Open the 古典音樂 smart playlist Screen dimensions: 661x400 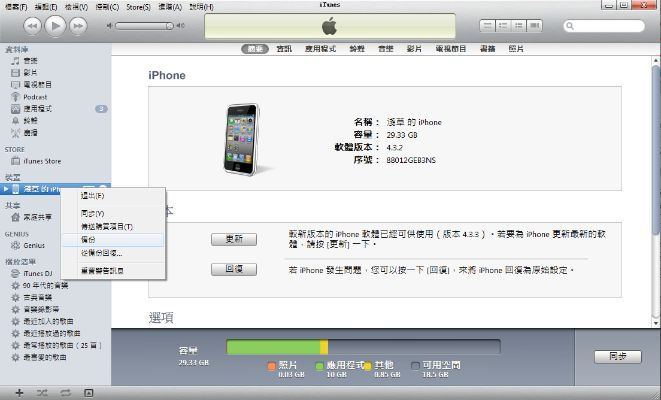click(37, 298)
